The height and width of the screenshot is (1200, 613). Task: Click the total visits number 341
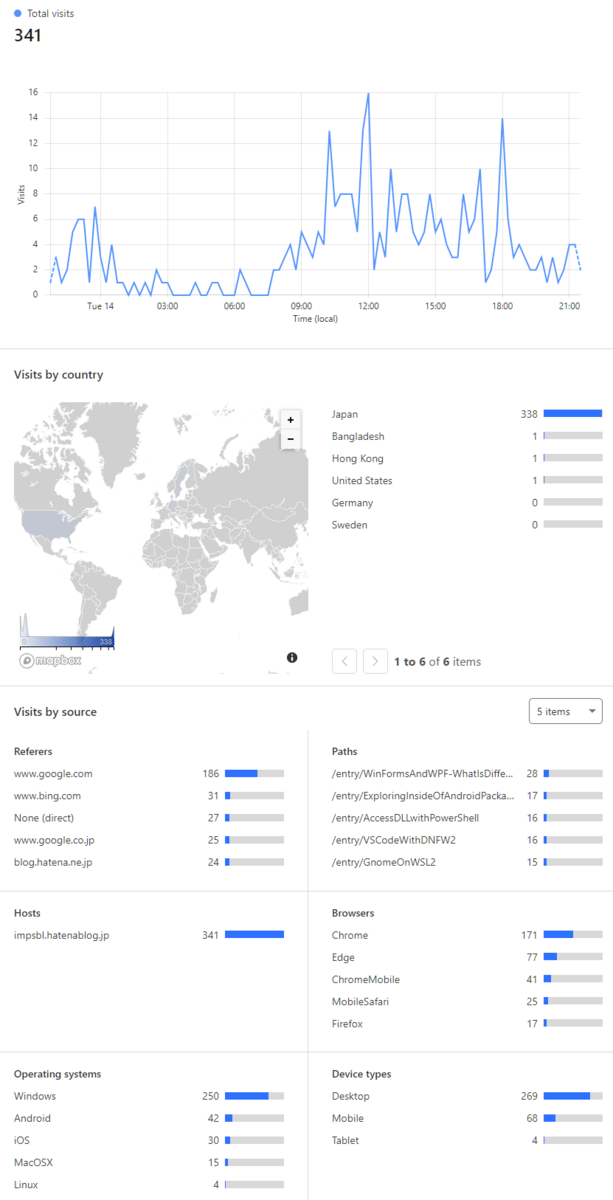[28, 35]
